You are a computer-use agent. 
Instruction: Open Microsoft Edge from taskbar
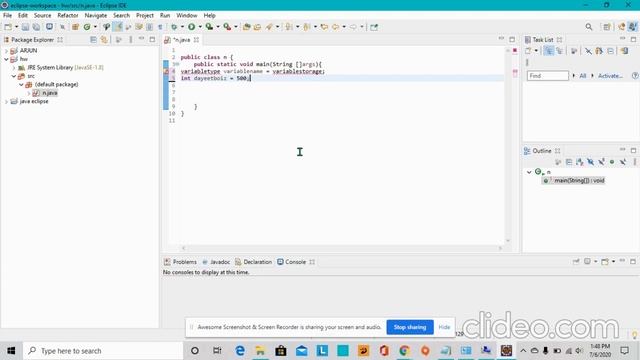[x=240, y=351]
